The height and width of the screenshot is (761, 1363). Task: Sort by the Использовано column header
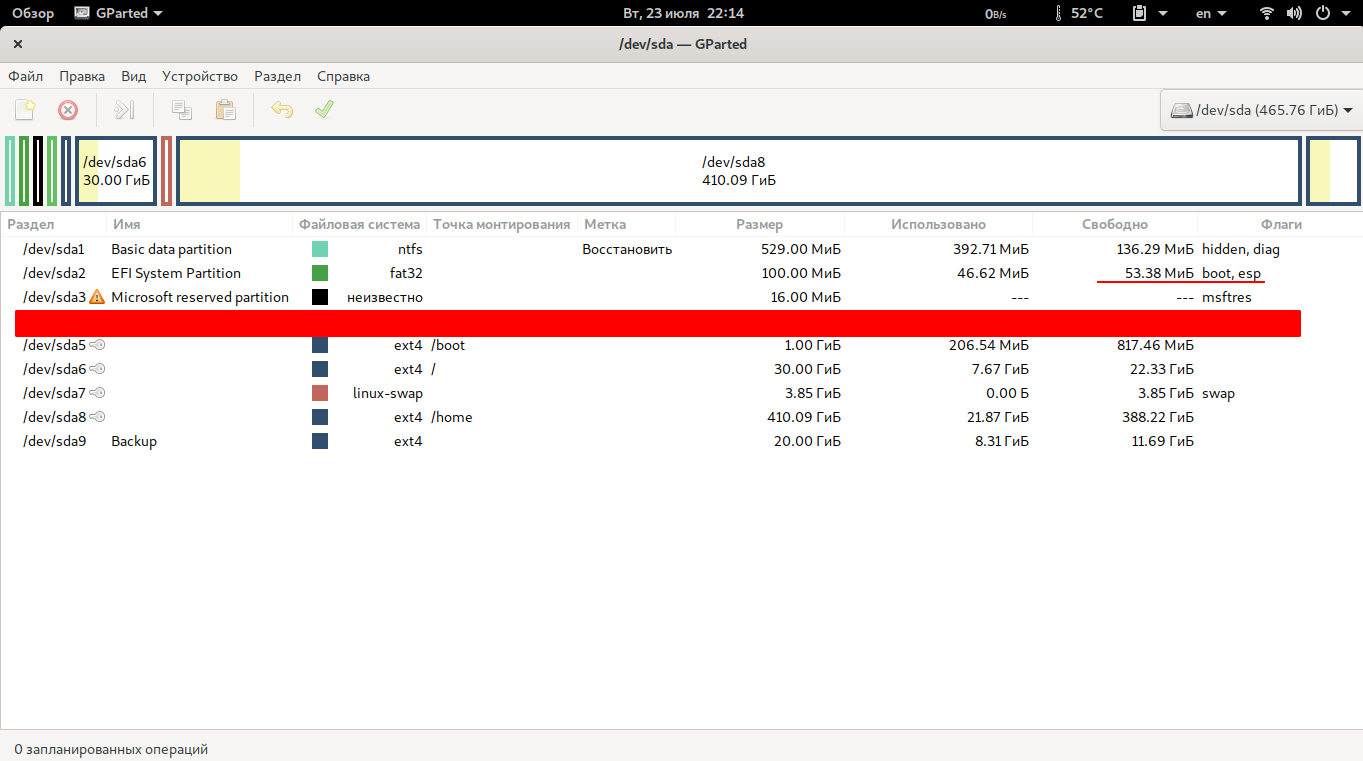(x=938, y=224)
